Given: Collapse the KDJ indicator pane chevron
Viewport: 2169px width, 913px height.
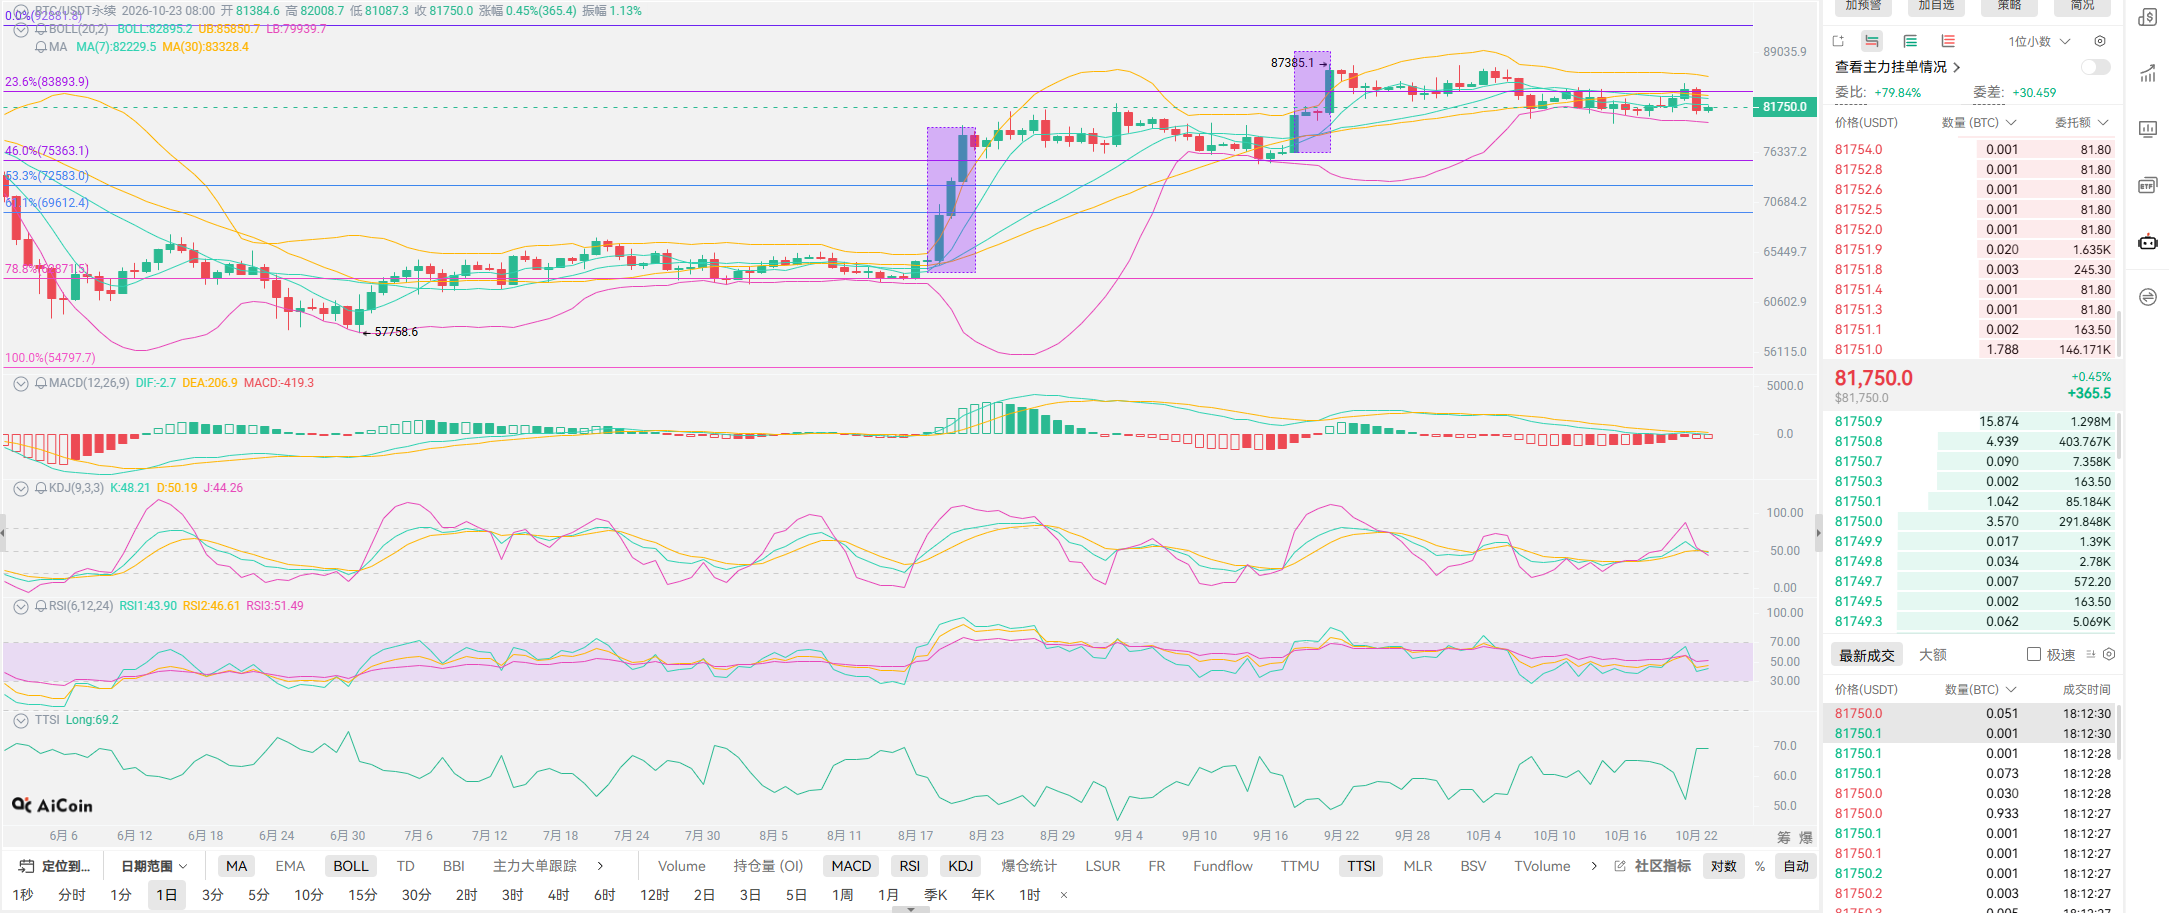Looking at the screenshot, I should pyautogui.click(x=20, y=488).
